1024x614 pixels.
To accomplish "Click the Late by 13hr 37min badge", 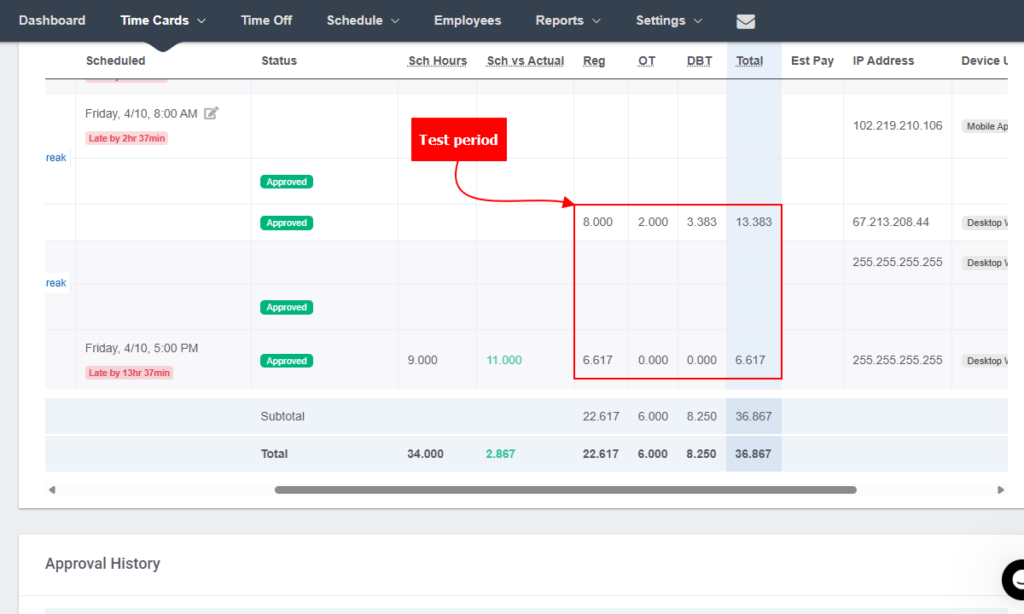I will pyautogui.click(x=129, y=373).
